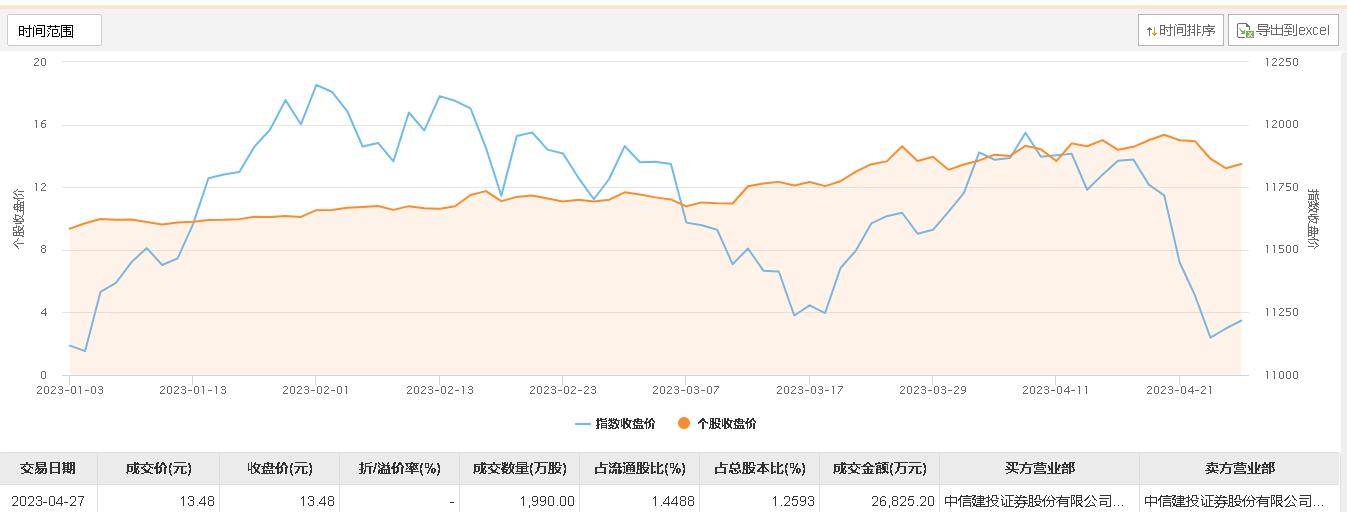Select the 成交数量(万股) column header
Screen dimensions: 1347x512
coord(519,468)
